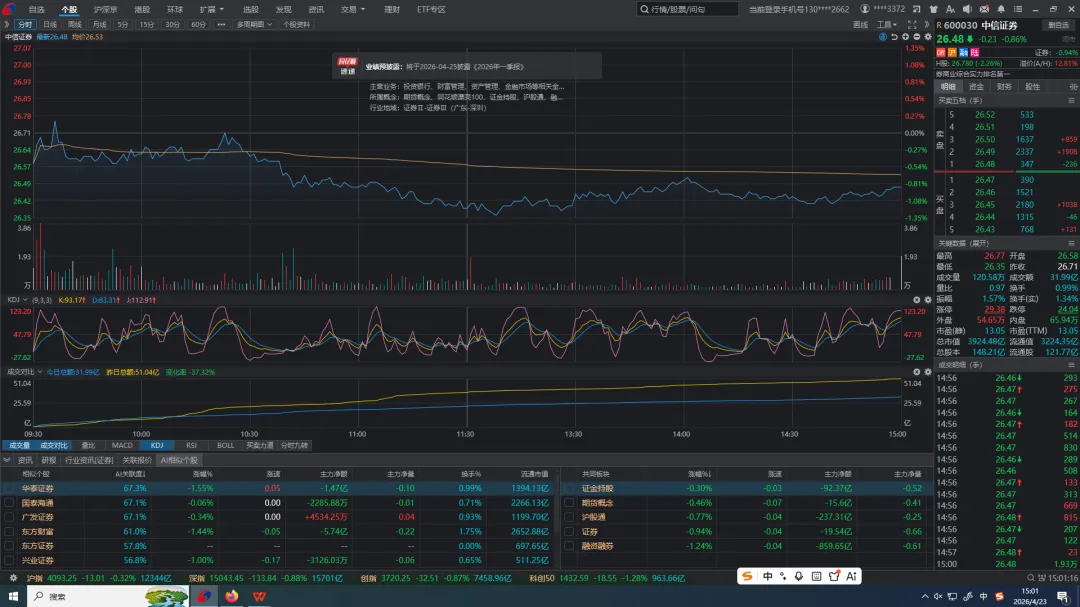Expand the 交易 menu dropdown

[x=353, y=10]
